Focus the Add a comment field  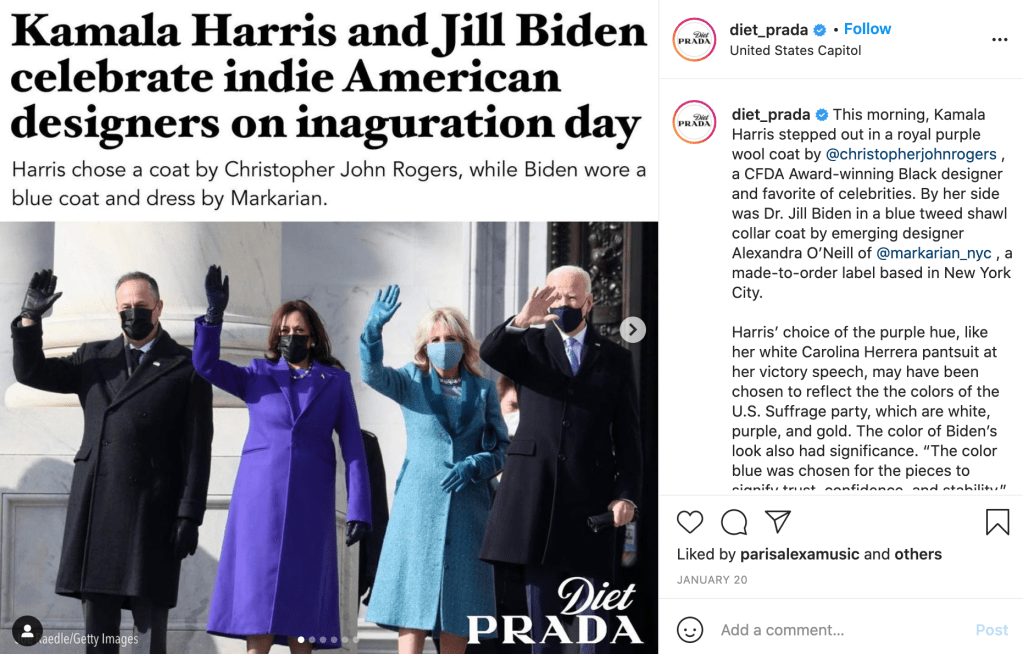pyautogui.click(x=842, y=630)
